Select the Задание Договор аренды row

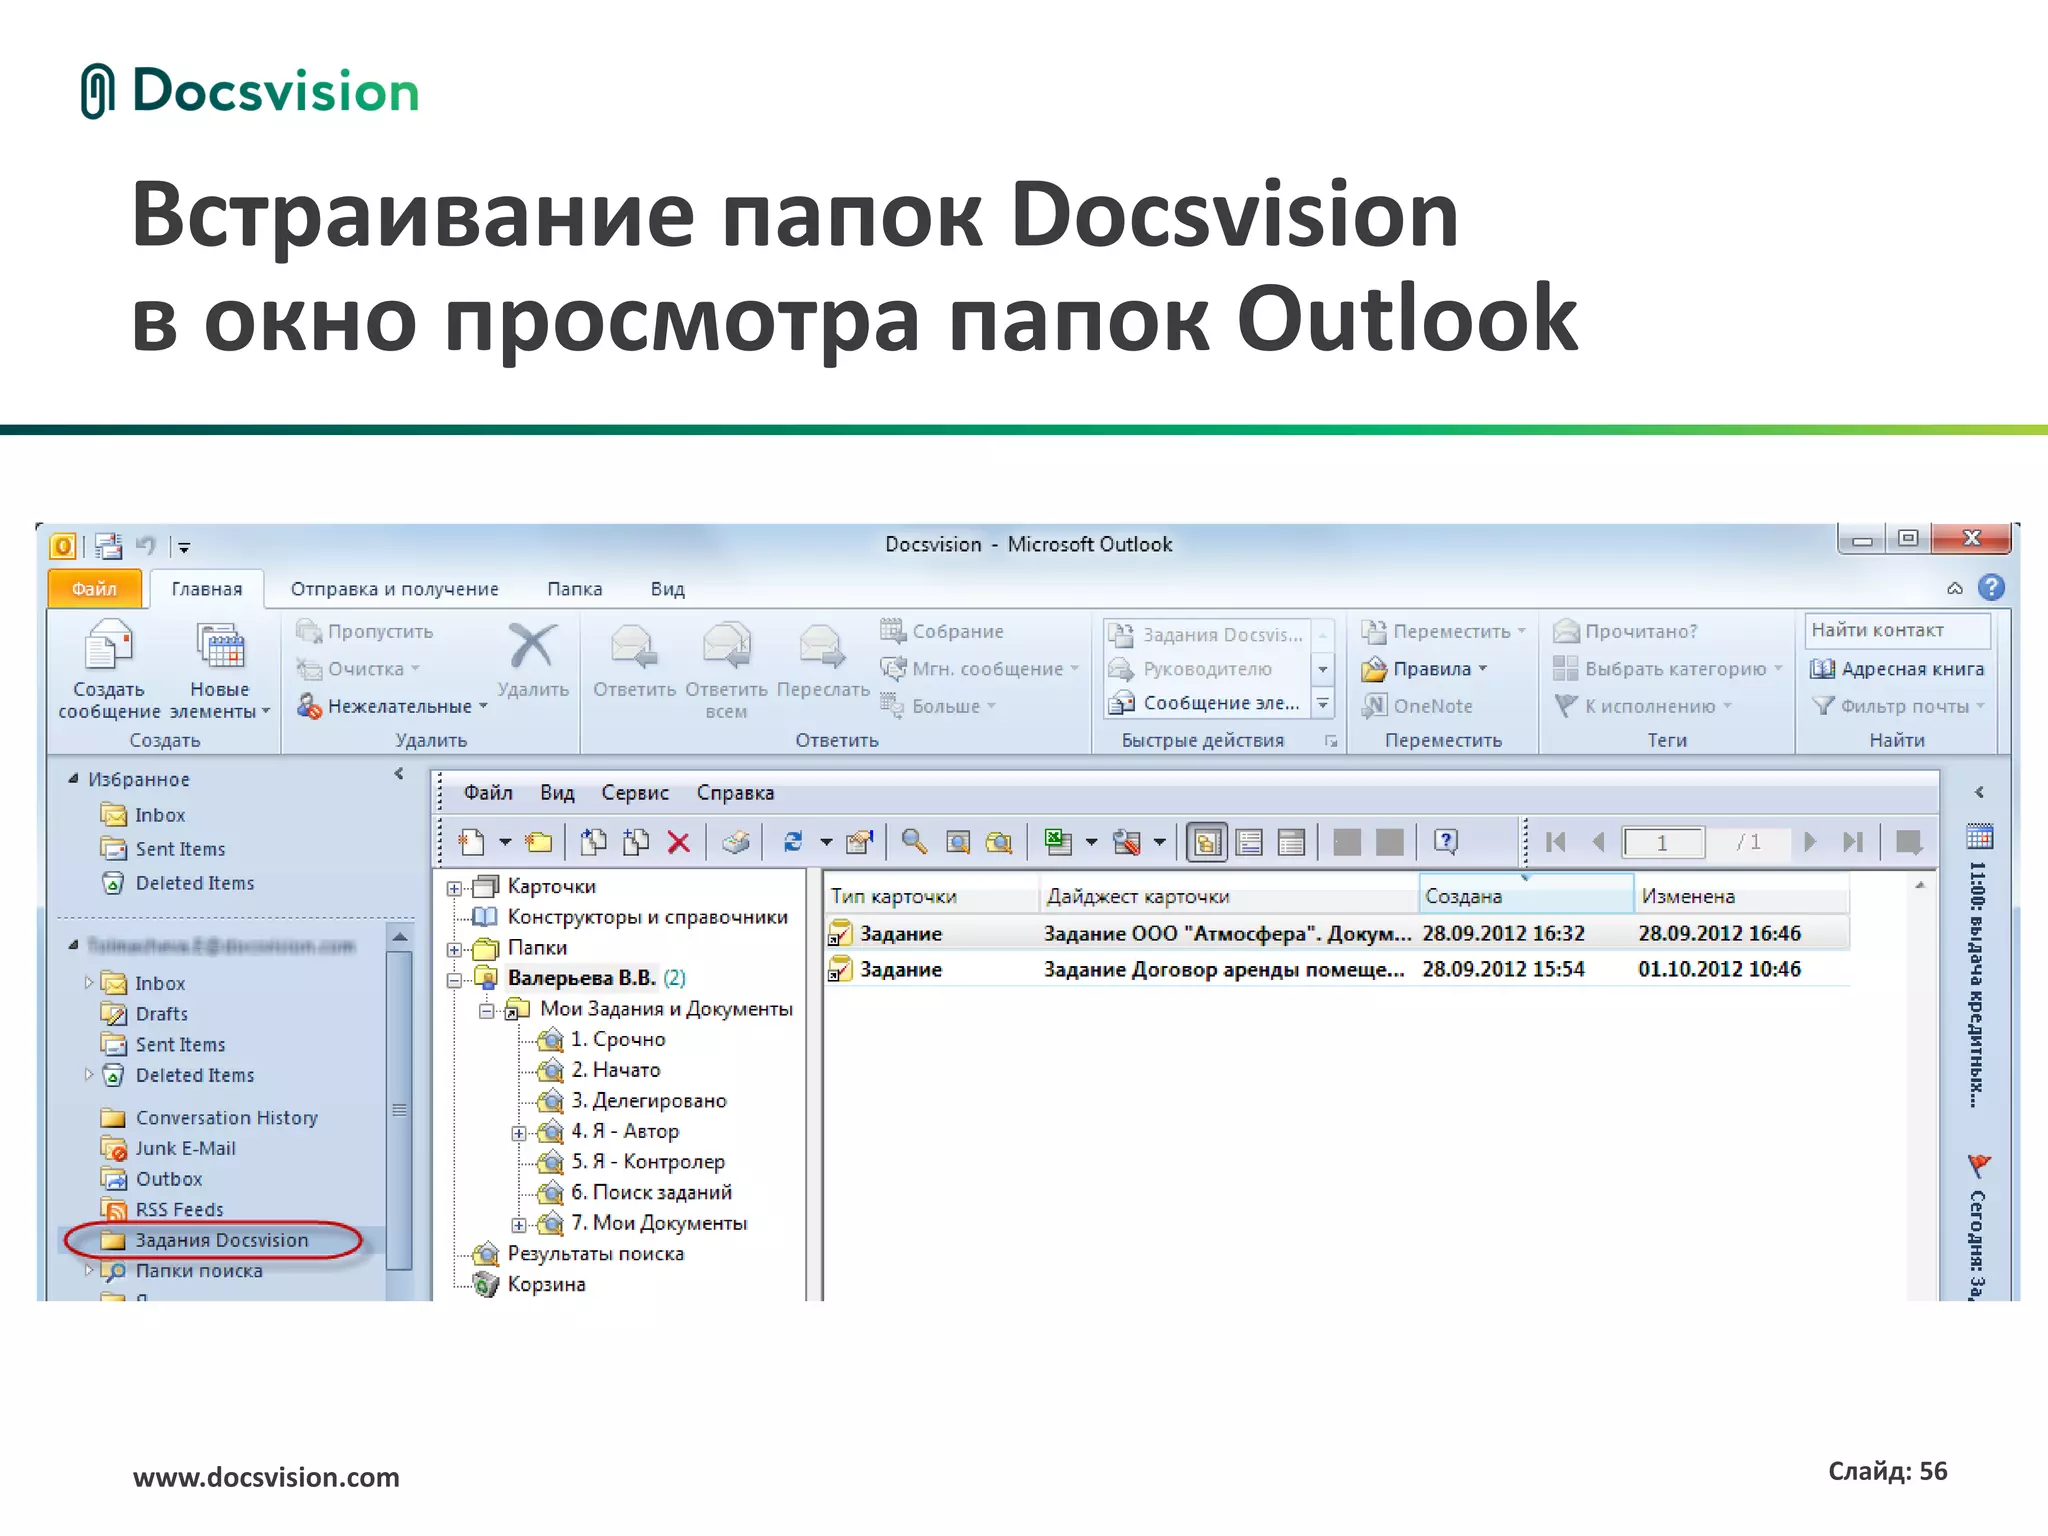[x=1337, y=969]
